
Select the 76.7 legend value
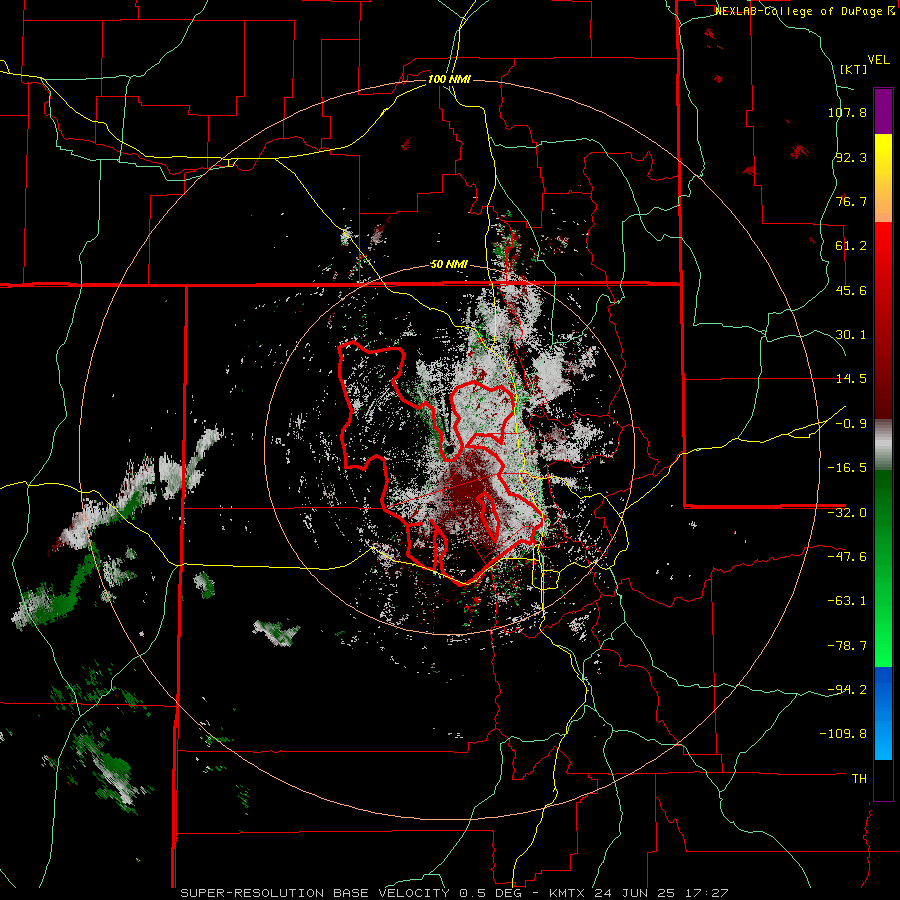[x=851, y=201]
